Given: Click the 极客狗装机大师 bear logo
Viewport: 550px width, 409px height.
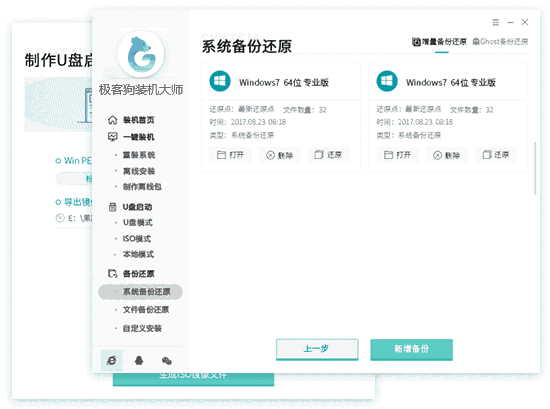Looking at the screenshot, I should click(x=141, y=54).
